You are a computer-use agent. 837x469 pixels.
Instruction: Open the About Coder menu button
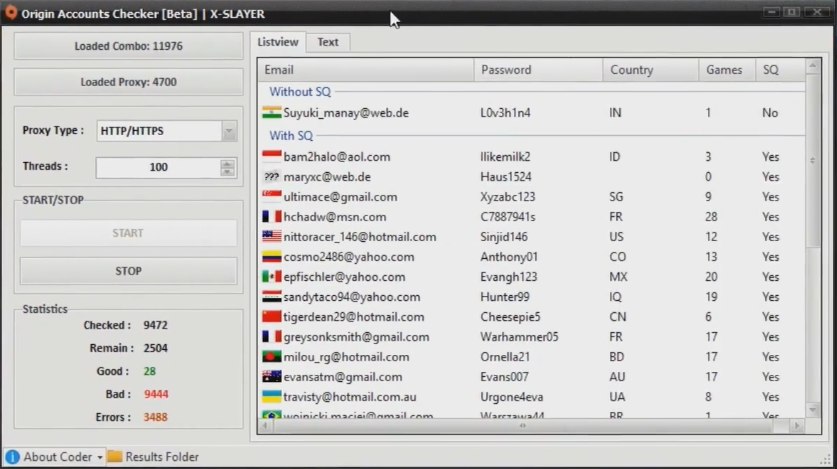pos(54,457)
